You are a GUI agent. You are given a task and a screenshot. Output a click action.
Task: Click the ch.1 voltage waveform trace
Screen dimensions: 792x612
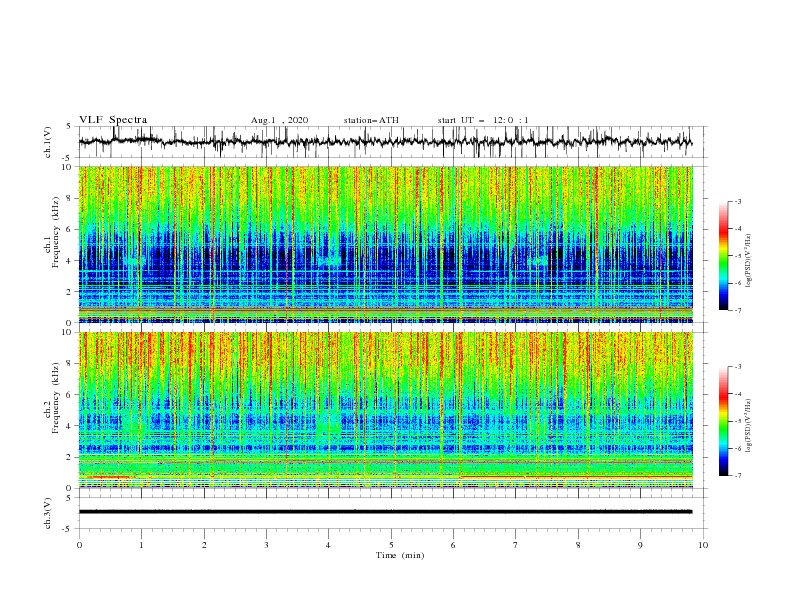385,141
